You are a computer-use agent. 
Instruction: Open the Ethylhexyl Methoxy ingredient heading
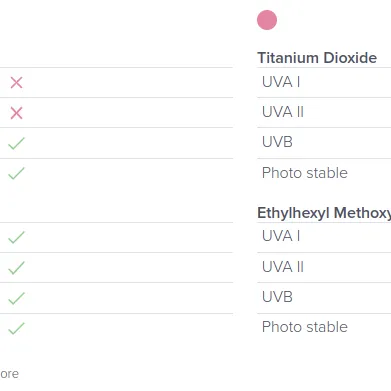[324, 213]
